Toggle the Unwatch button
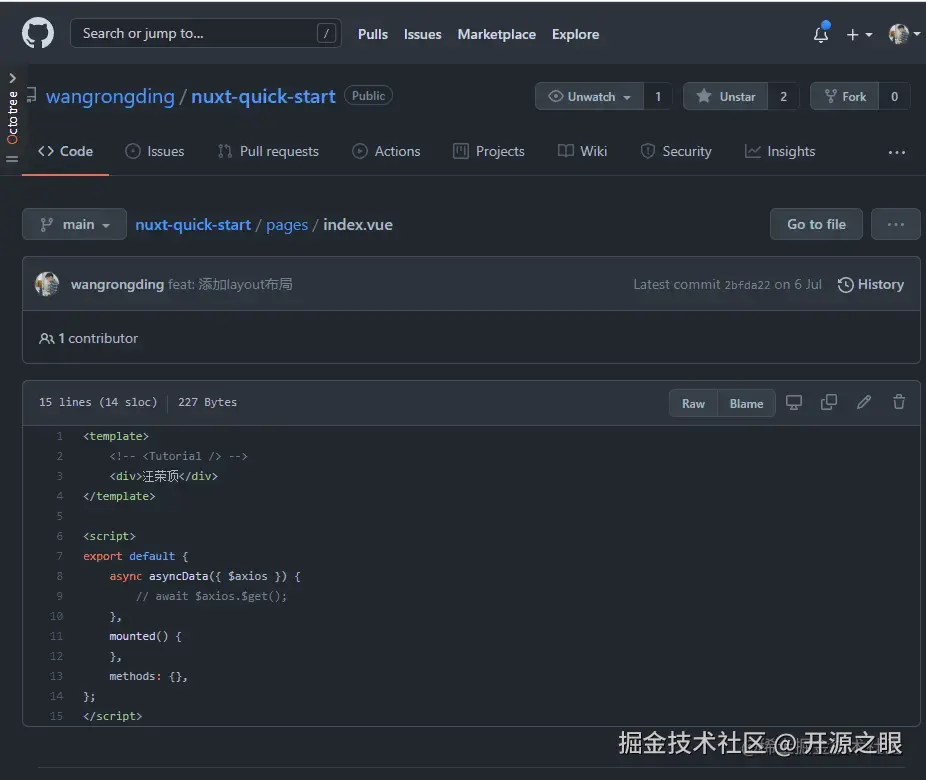 click(589, 96)
